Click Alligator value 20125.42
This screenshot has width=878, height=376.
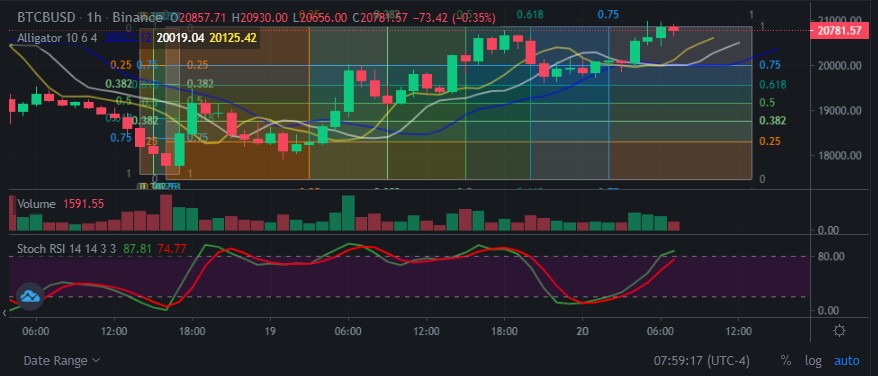pos(232,38)
